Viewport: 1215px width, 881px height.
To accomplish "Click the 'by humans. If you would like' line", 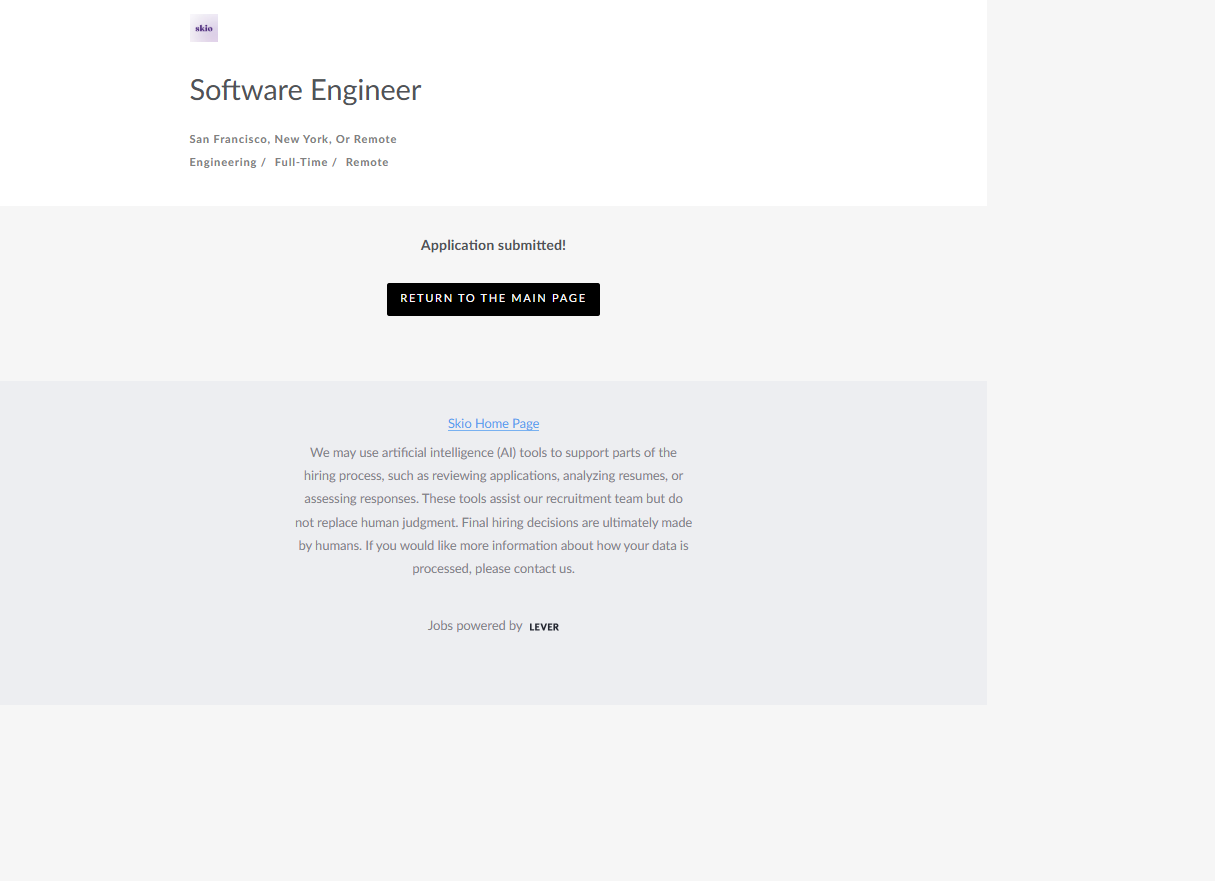I will click(x=493, y=546).
